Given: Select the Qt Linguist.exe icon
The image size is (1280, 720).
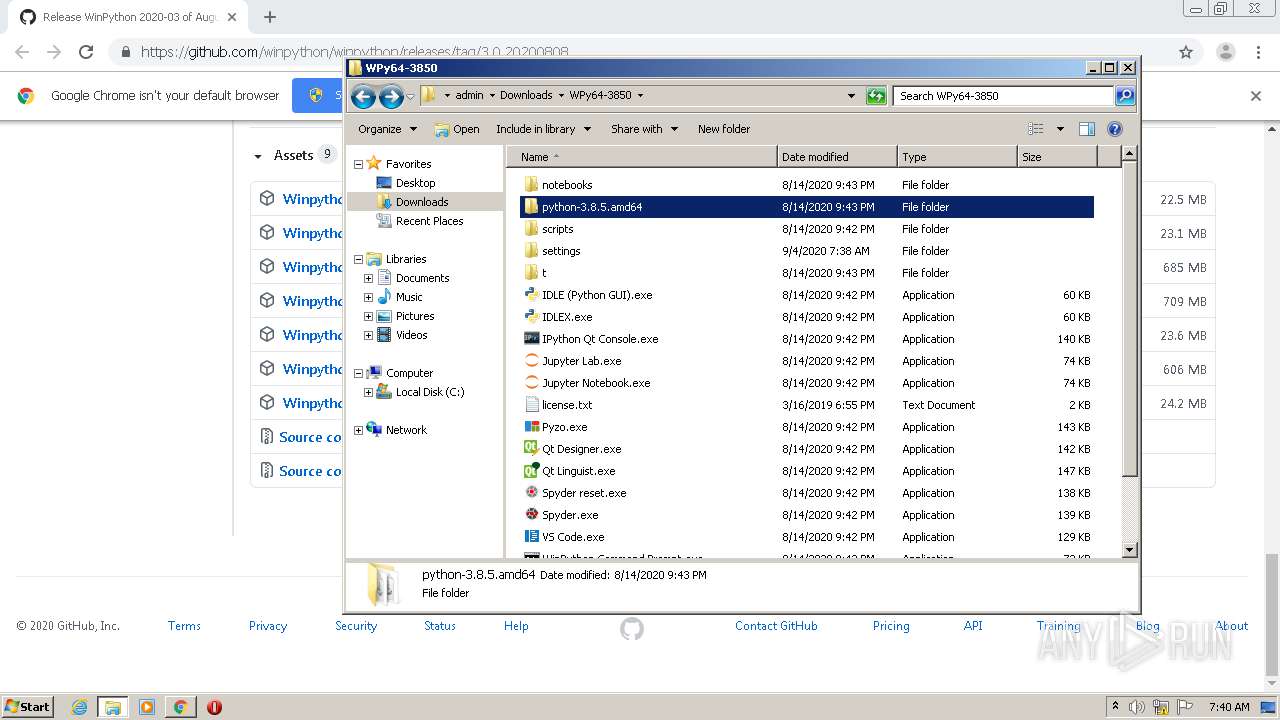Looking at the screenshot, I should [532, 471].
